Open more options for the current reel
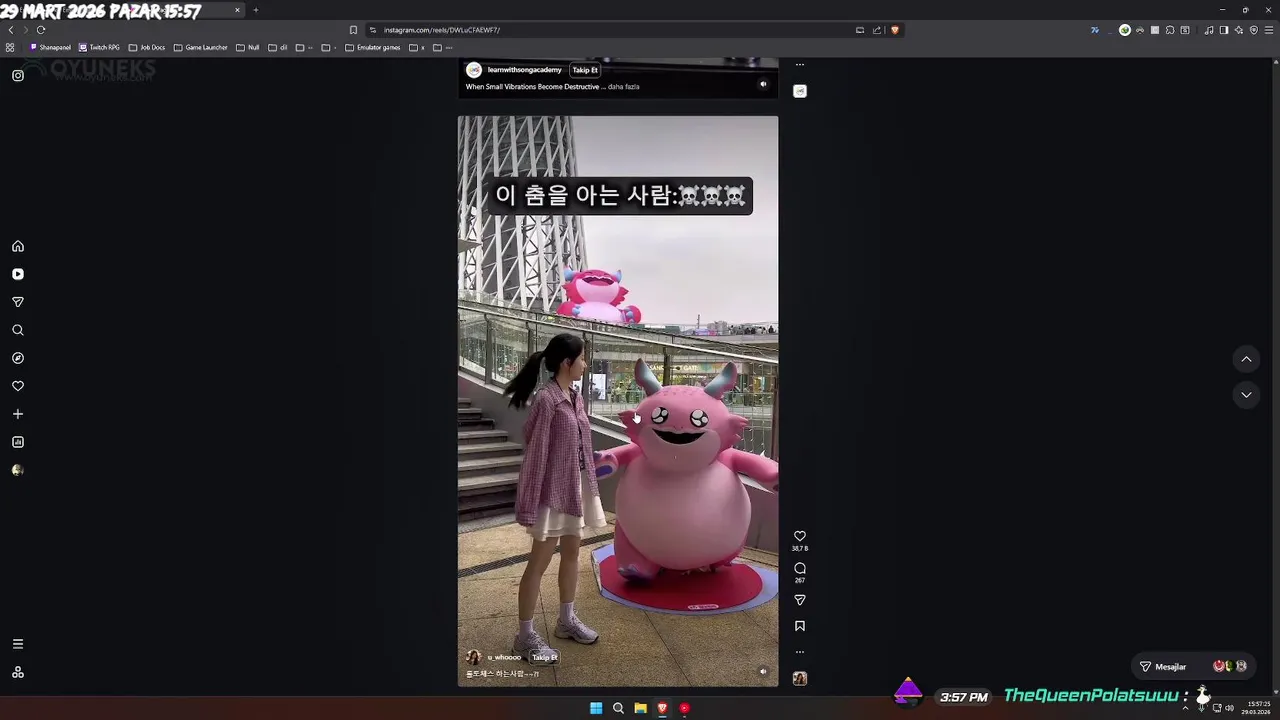1280x720 pixels. [x=800, y=652]
